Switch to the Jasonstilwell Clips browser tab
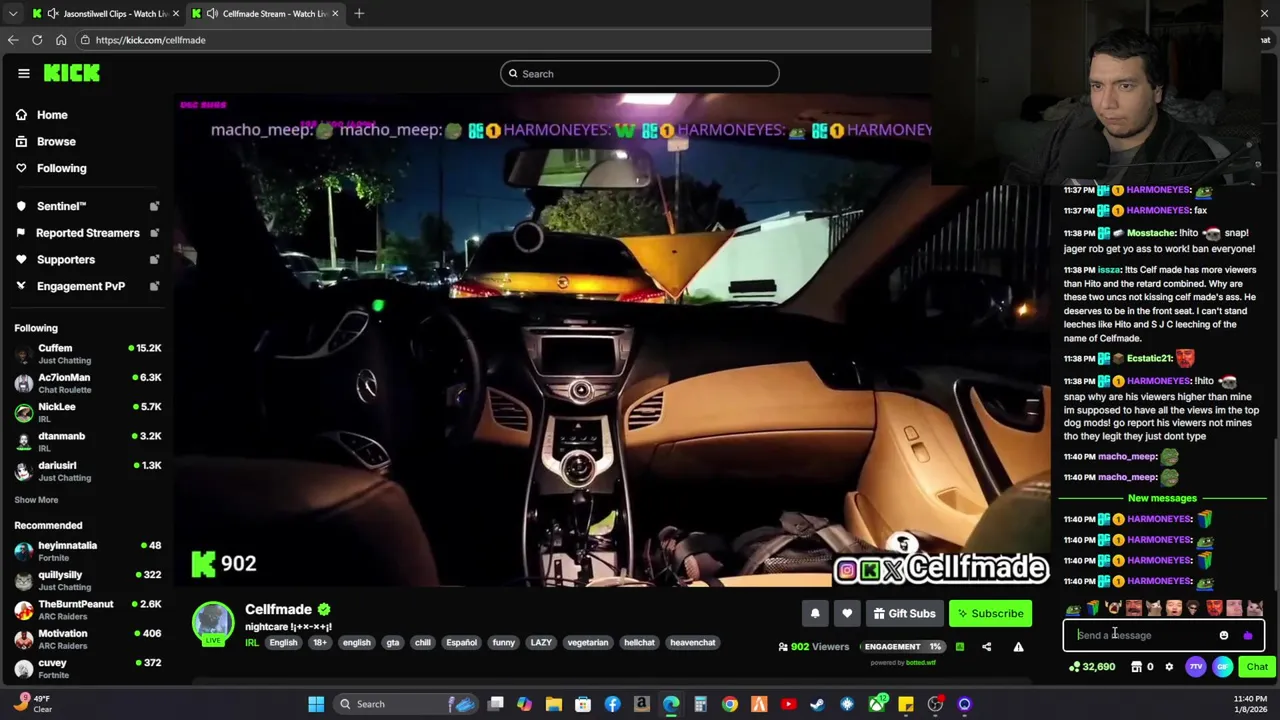The height and width of the screenshot is (720, 1280). click(x=105, y=13)
